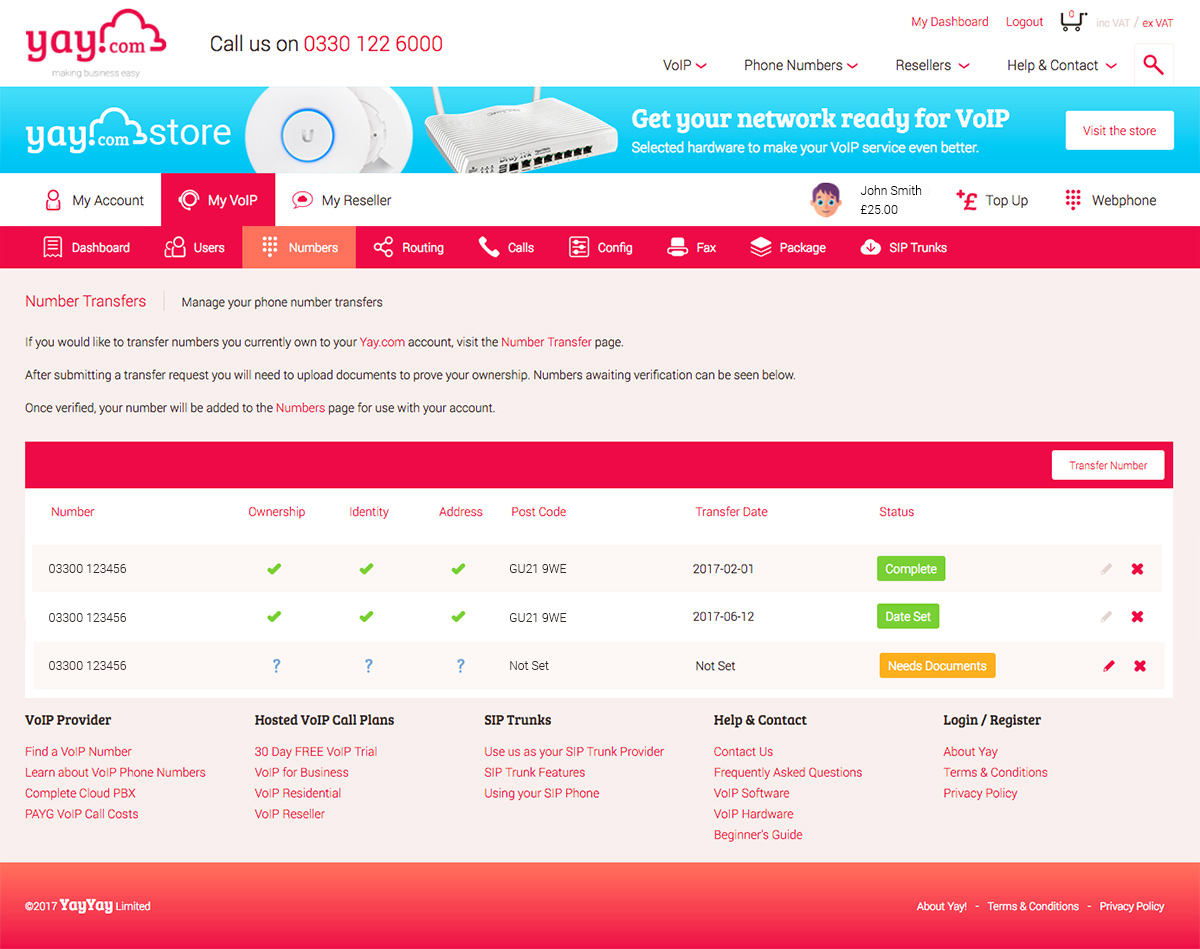This screenshot has height=949, width=1200.
Task: Click the greyed pencil in the Complete row
Action: click(x=1106, y=569)
